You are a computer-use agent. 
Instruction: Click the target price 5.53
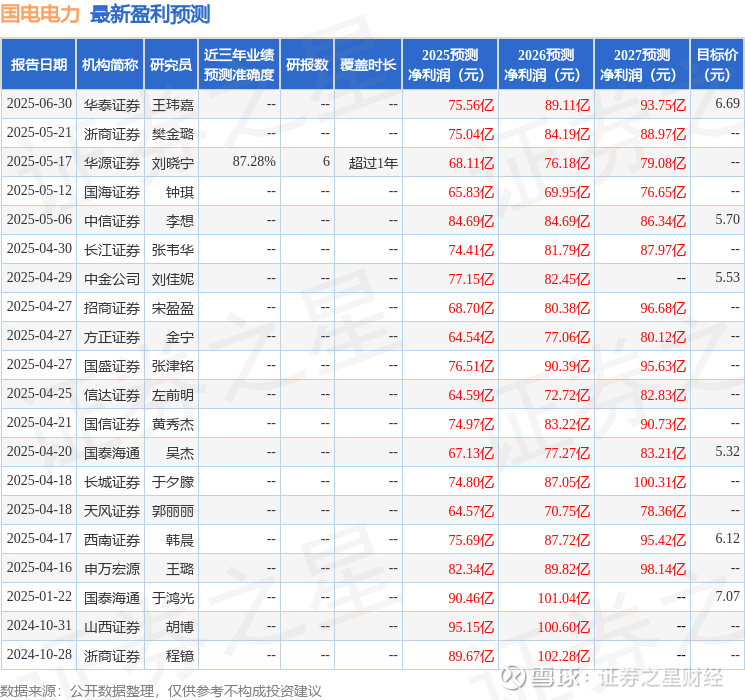pyautogui.click(x=727, y=277)
